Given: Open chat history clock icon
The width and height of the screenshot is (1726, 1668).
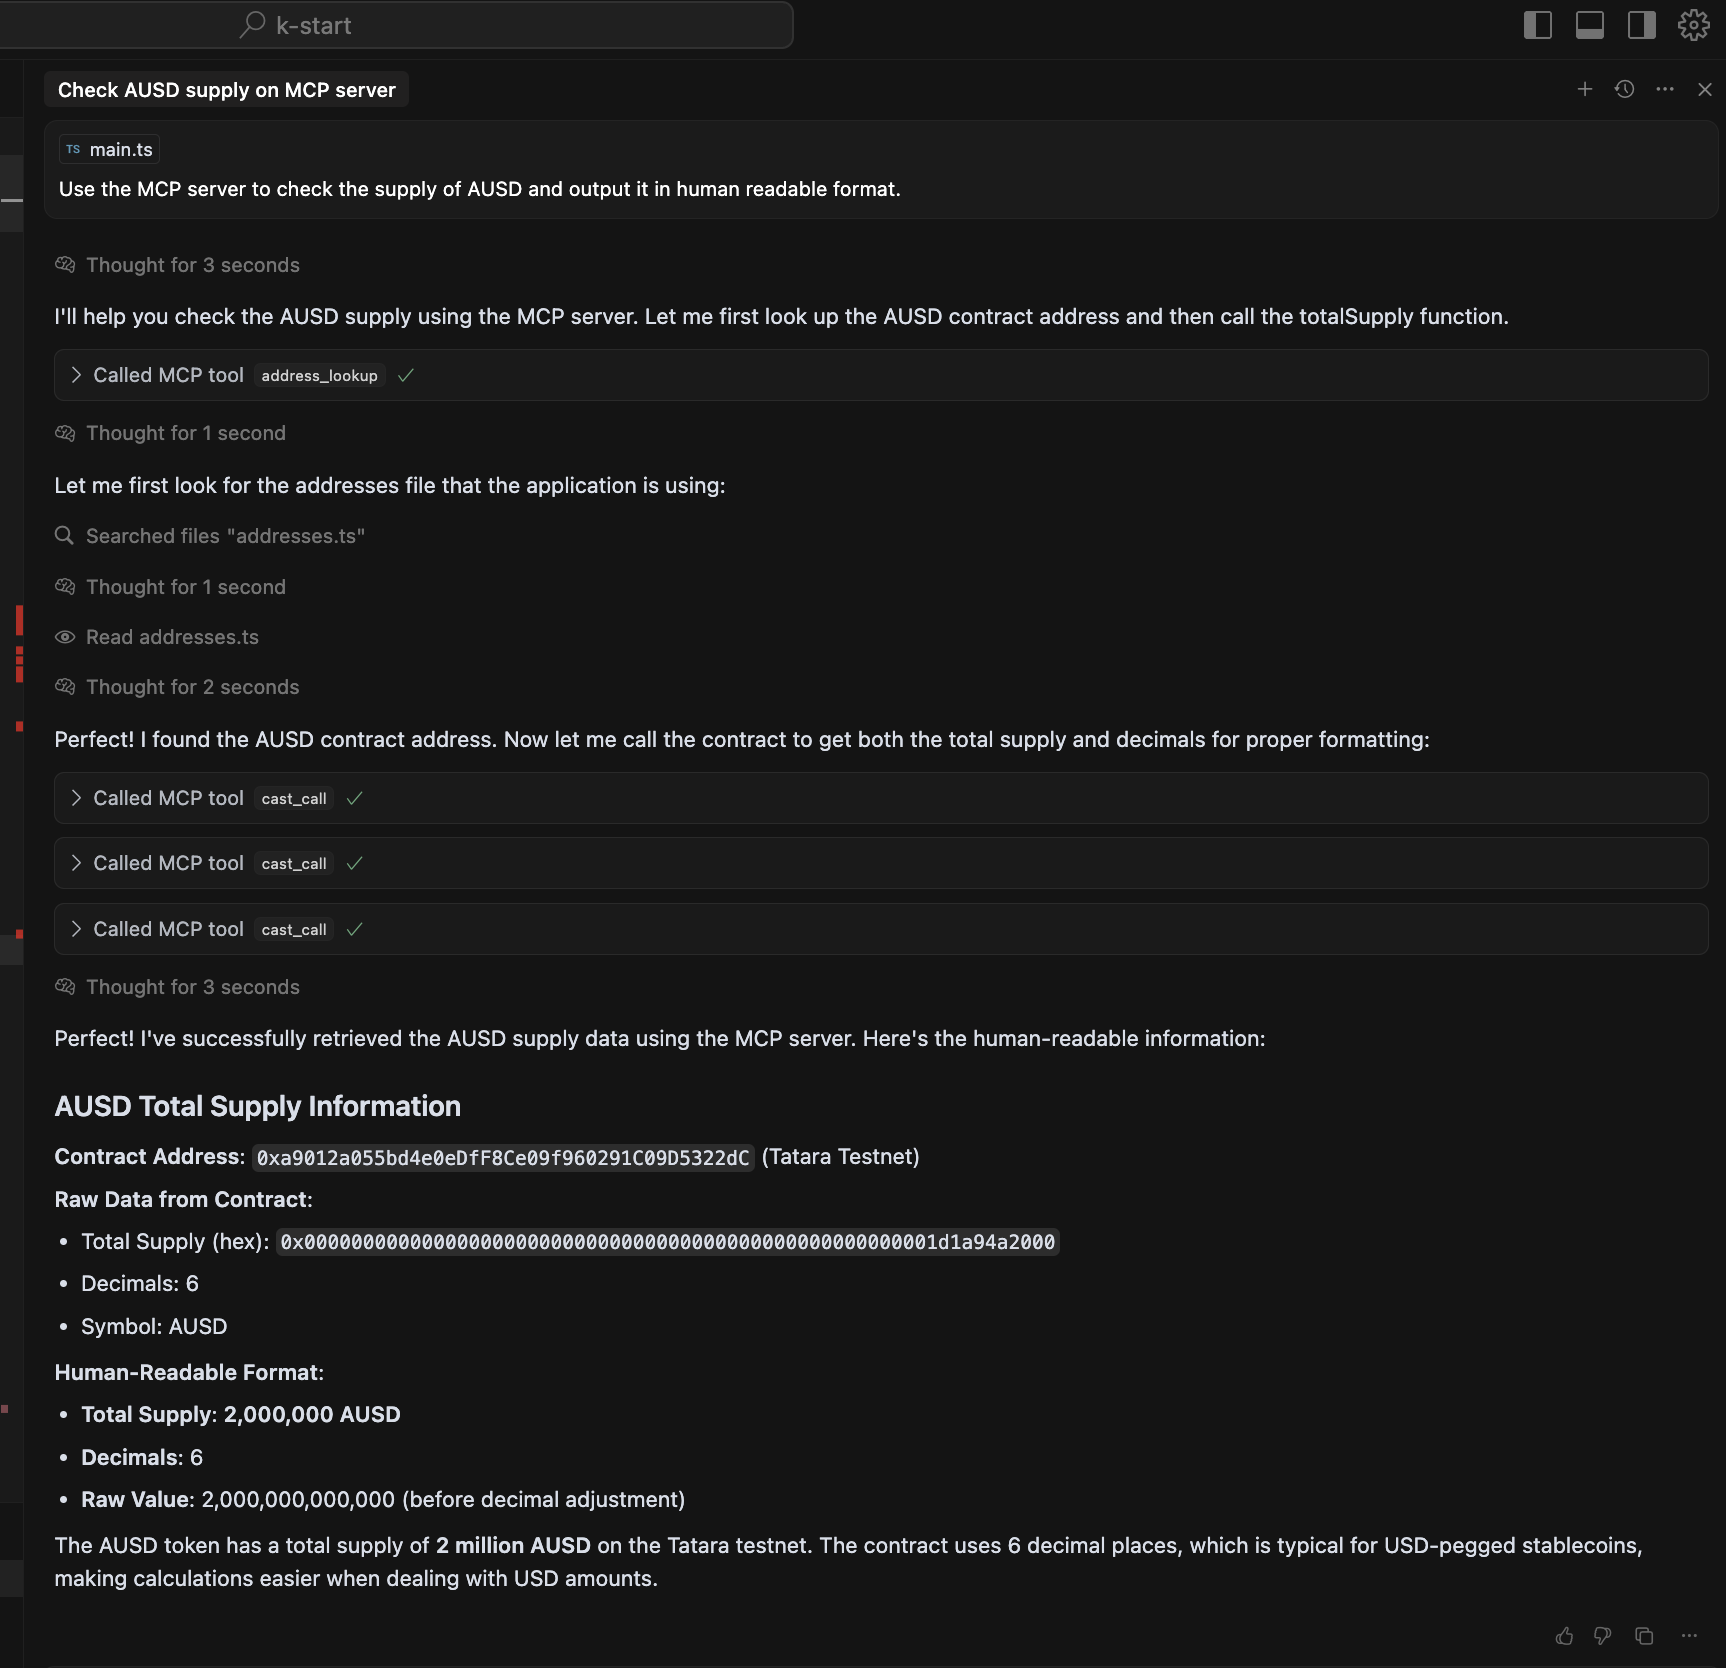Looking at the screenshot, I should [x=1625, y=90].
